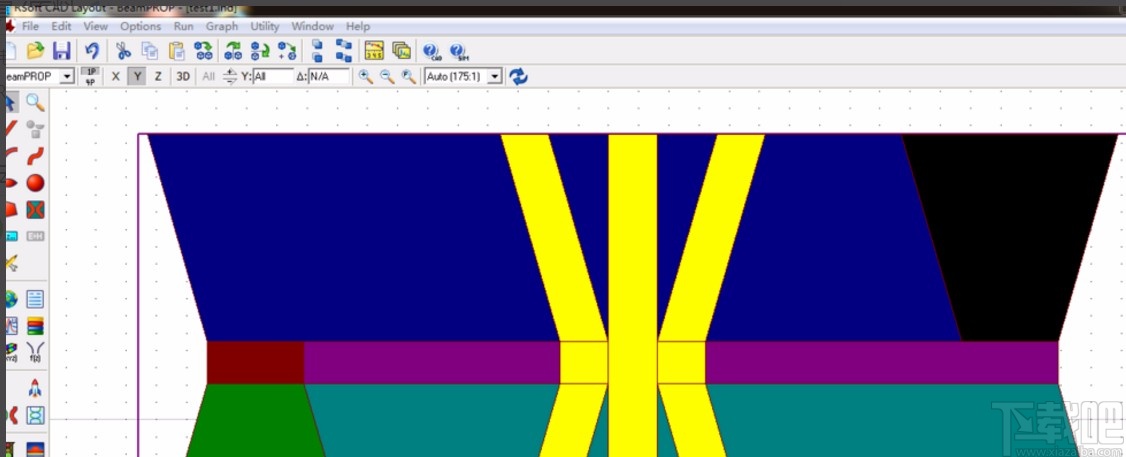Expand the Auto (175:1) aspect ratio dropdown
This screenshot has width=1126, height=457.
pyautogui.click(x=494, y=76)
